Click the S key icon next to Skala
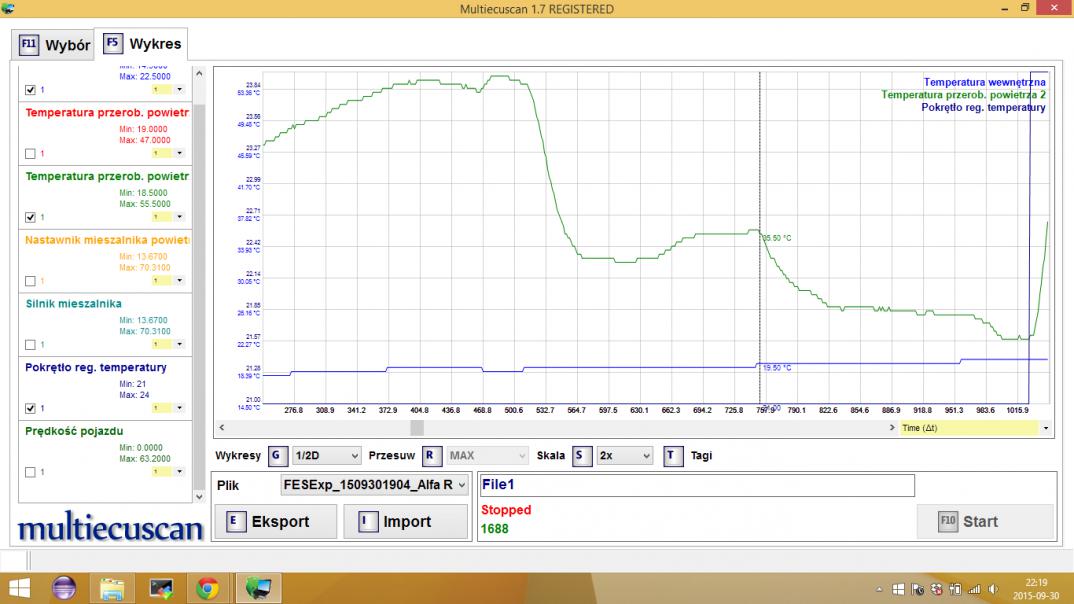This screenshot has width=1074, height=604. pos(581,456)
